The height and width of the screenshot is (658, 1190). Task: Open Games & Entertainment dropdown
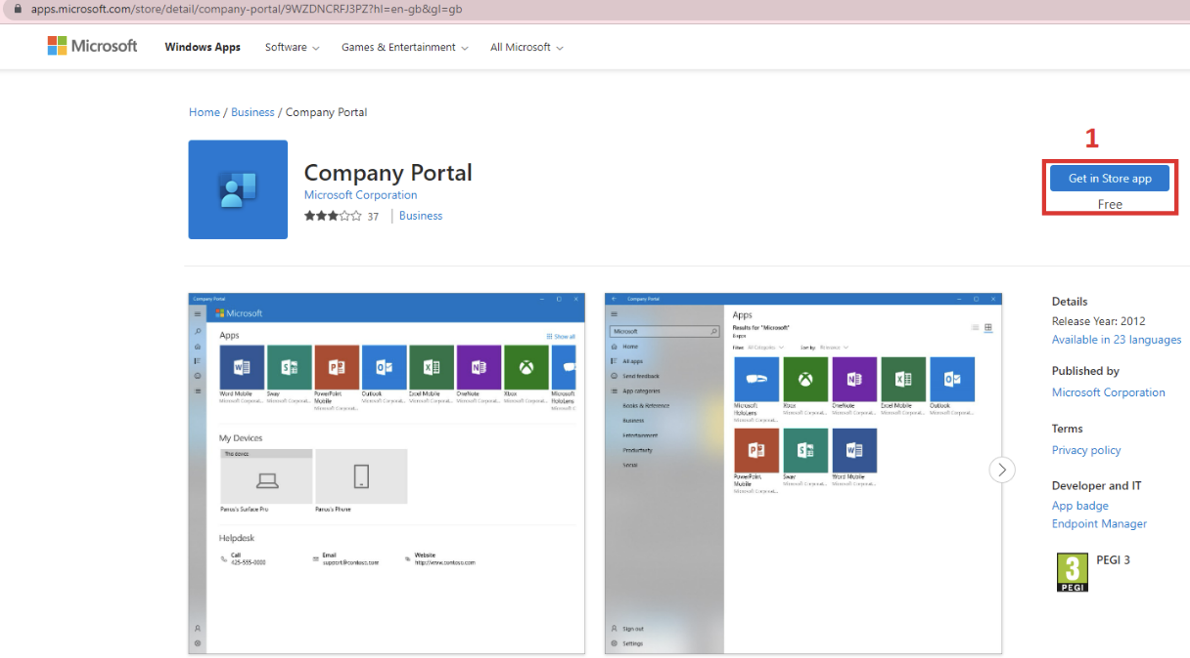[404, 47]
